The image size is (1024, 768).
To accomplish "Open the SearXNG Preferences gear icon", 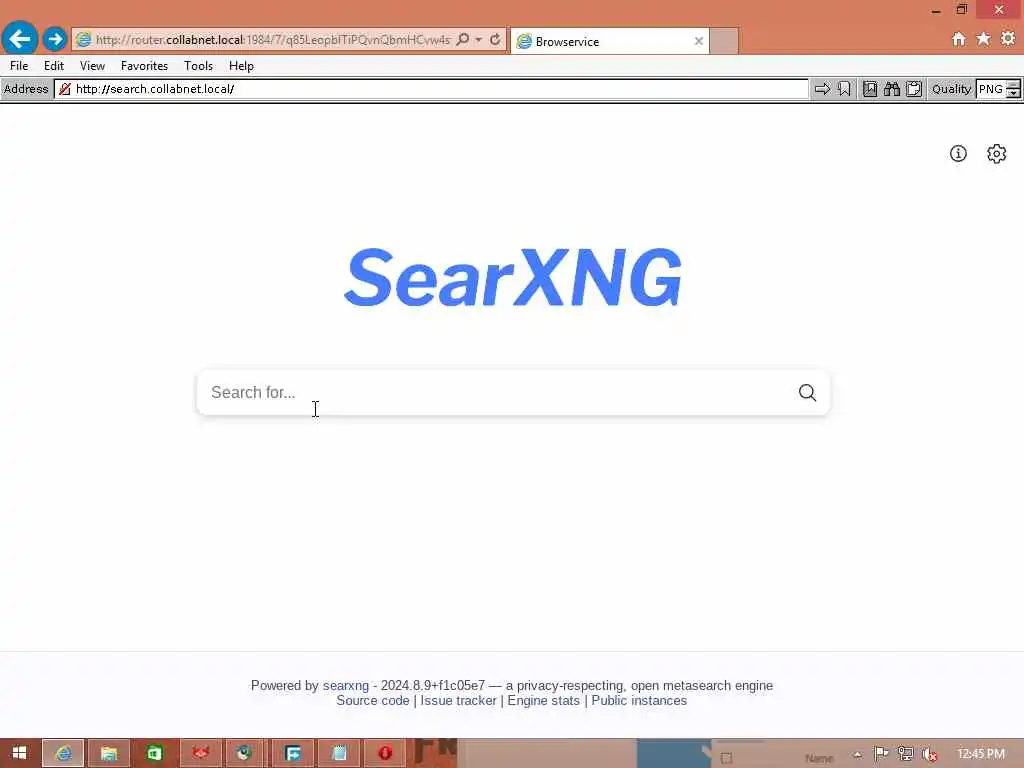I will [997, 153].
